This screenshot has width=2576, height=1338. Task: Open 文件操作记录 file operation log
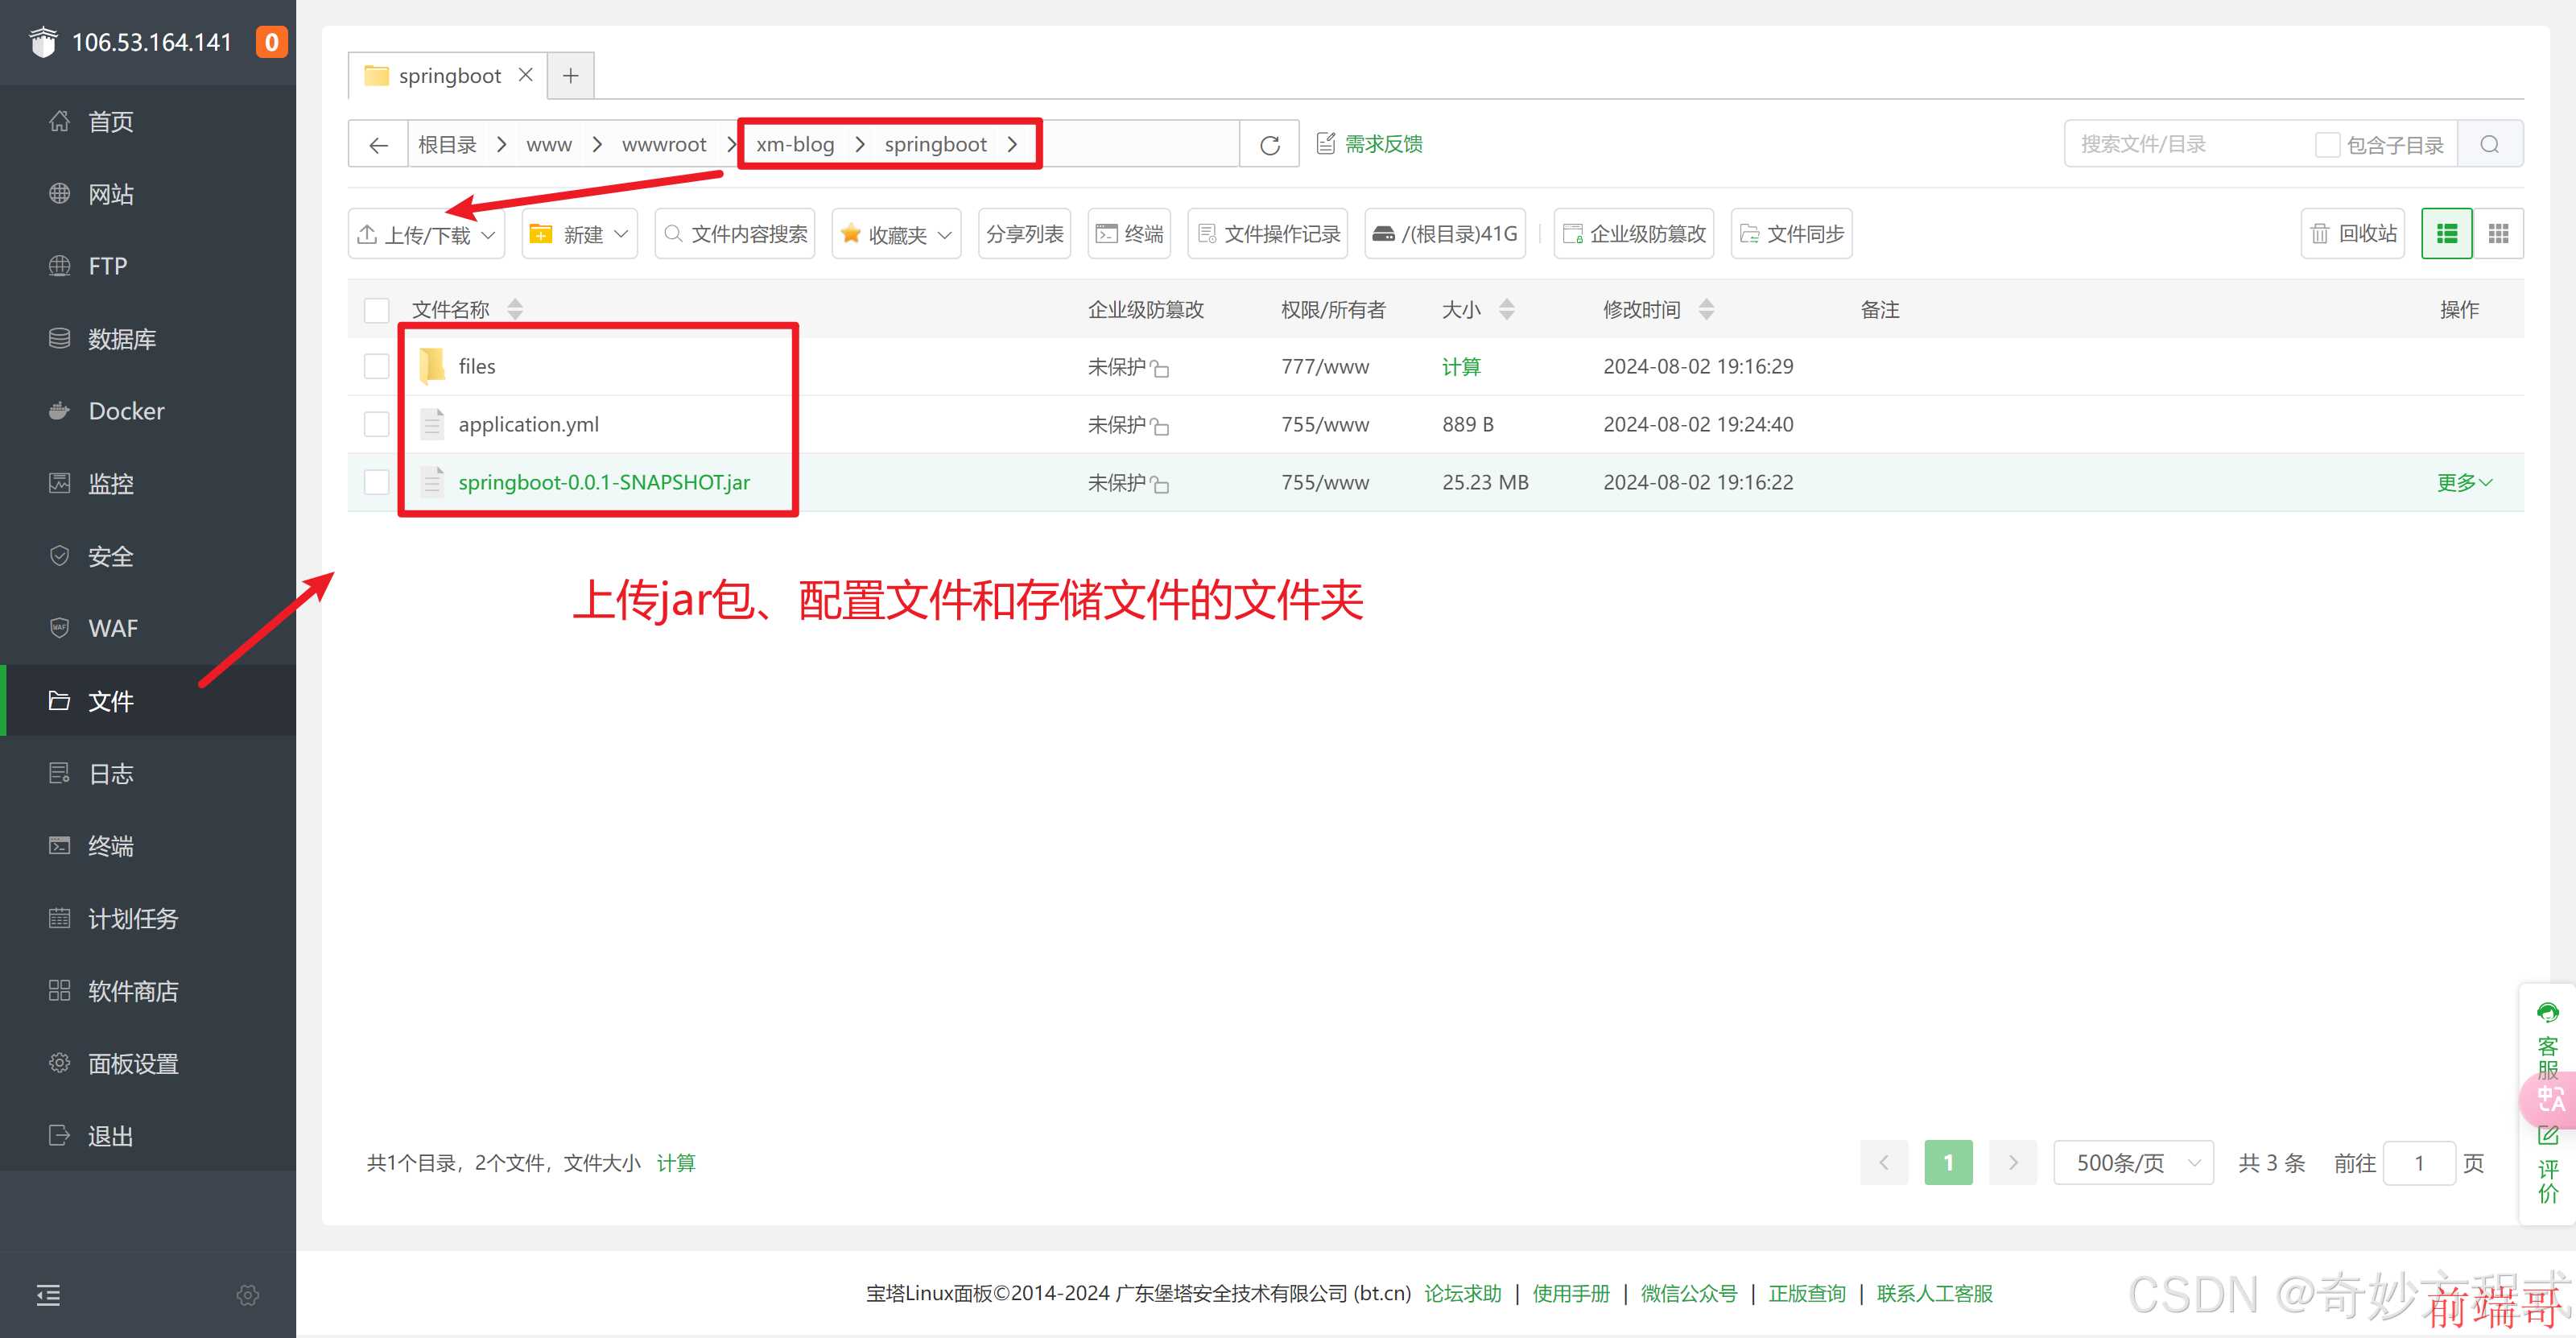[x=1268, y=234]
